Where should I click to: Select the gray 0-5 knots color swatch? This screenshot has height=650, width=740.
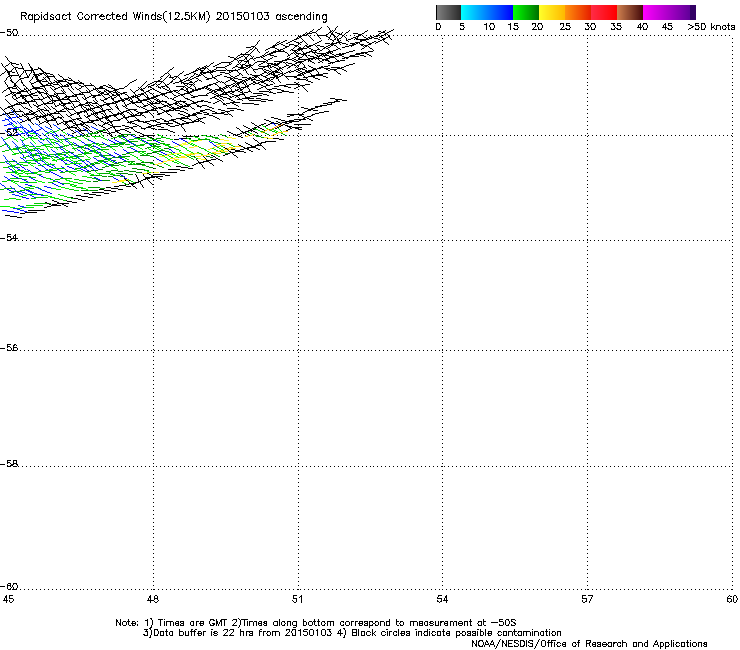pos(448,12)
